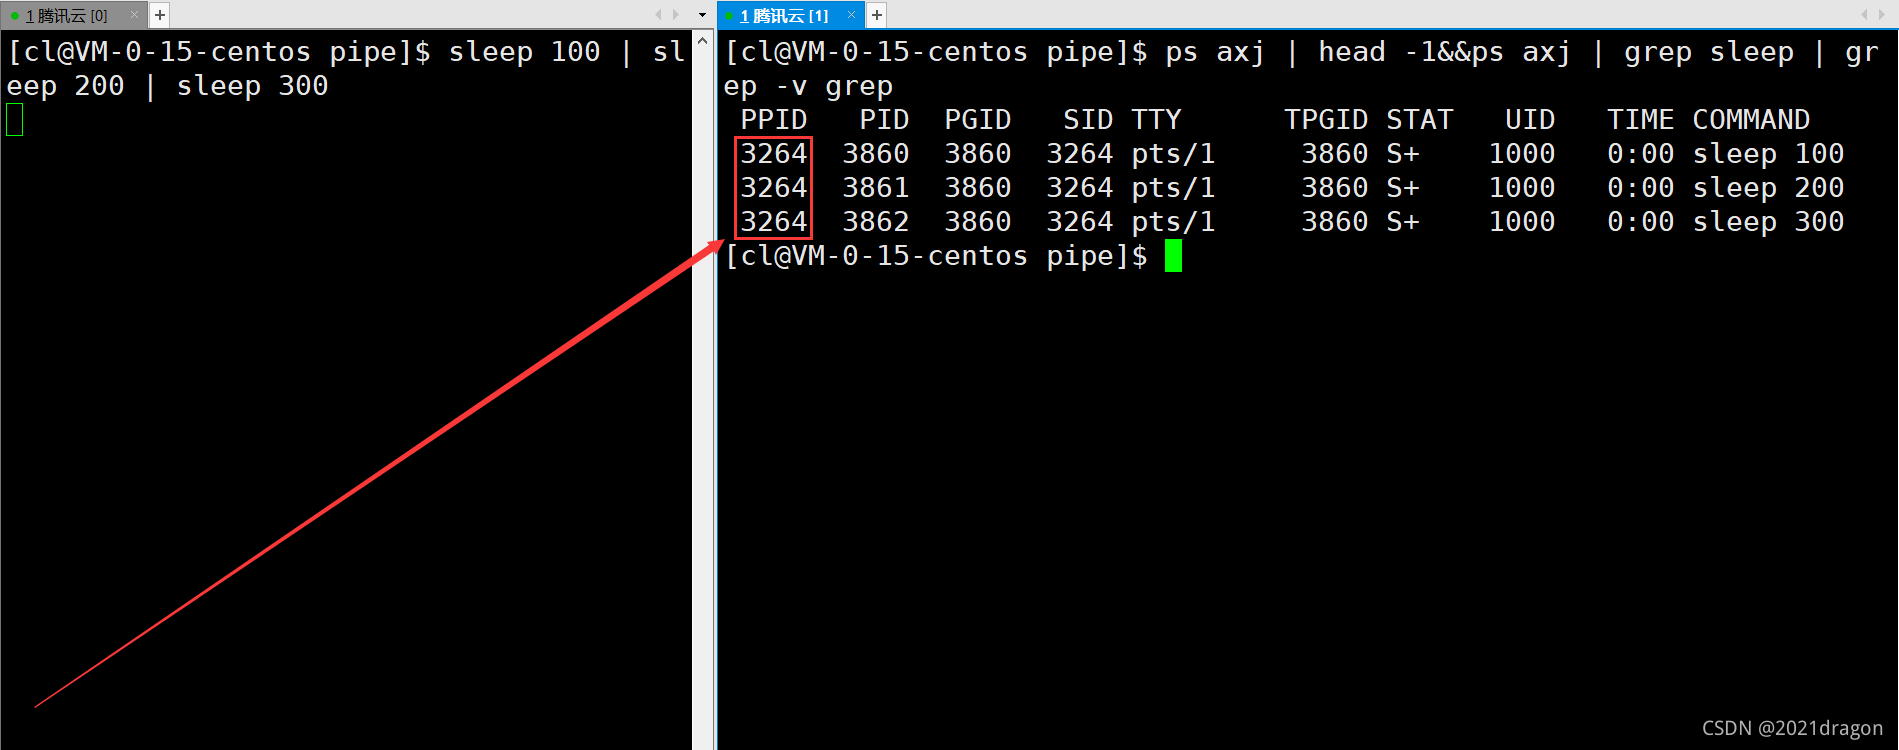
Task: Click the CSDN @2021dragon watermark
Action: click(1791, 728)
